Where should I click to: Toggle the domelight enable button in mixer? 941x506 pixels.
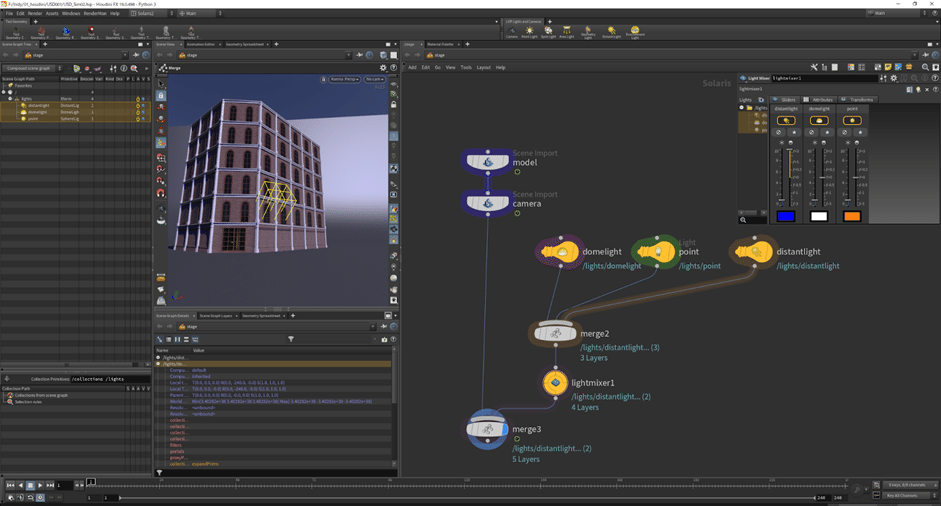(819, 120)
